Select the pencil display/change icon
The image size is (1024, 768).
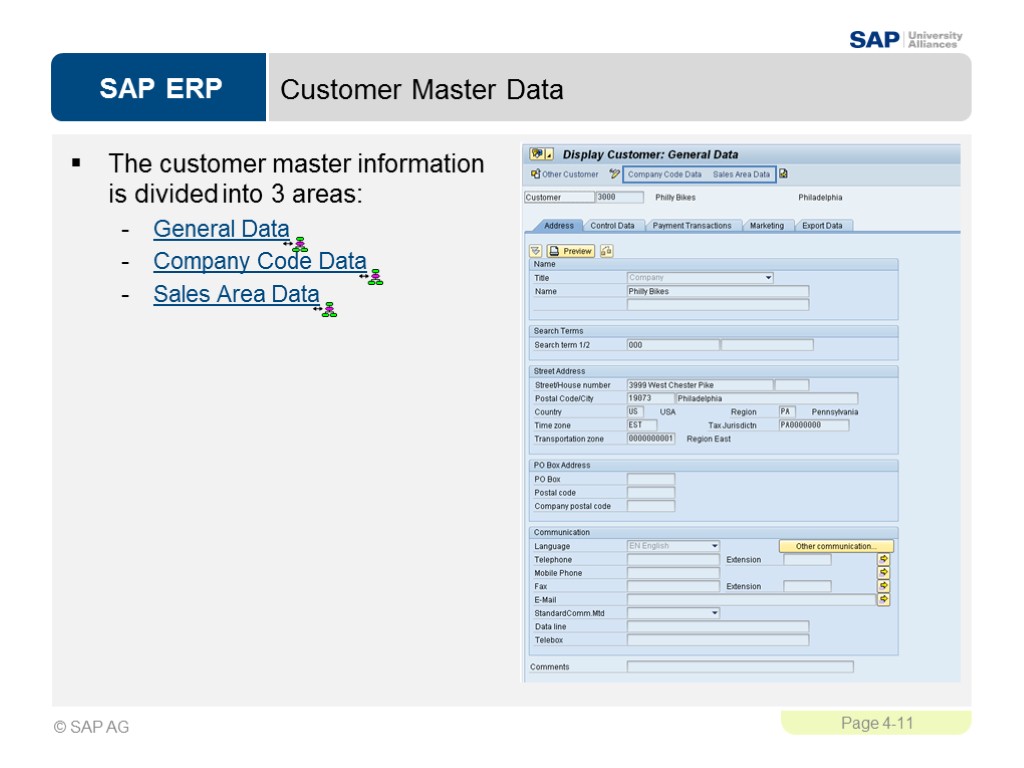[613, 174]
